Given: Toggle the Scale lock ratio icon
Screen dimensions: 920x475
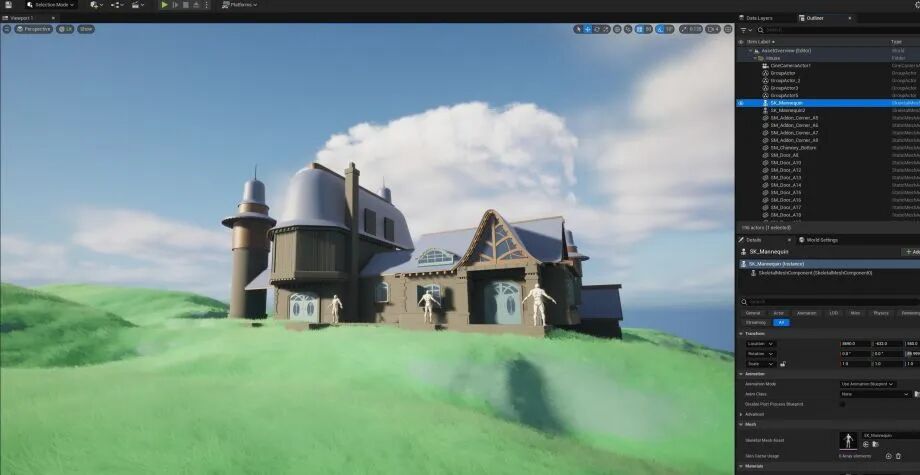Looking at the screenshot, I should 783,364.
